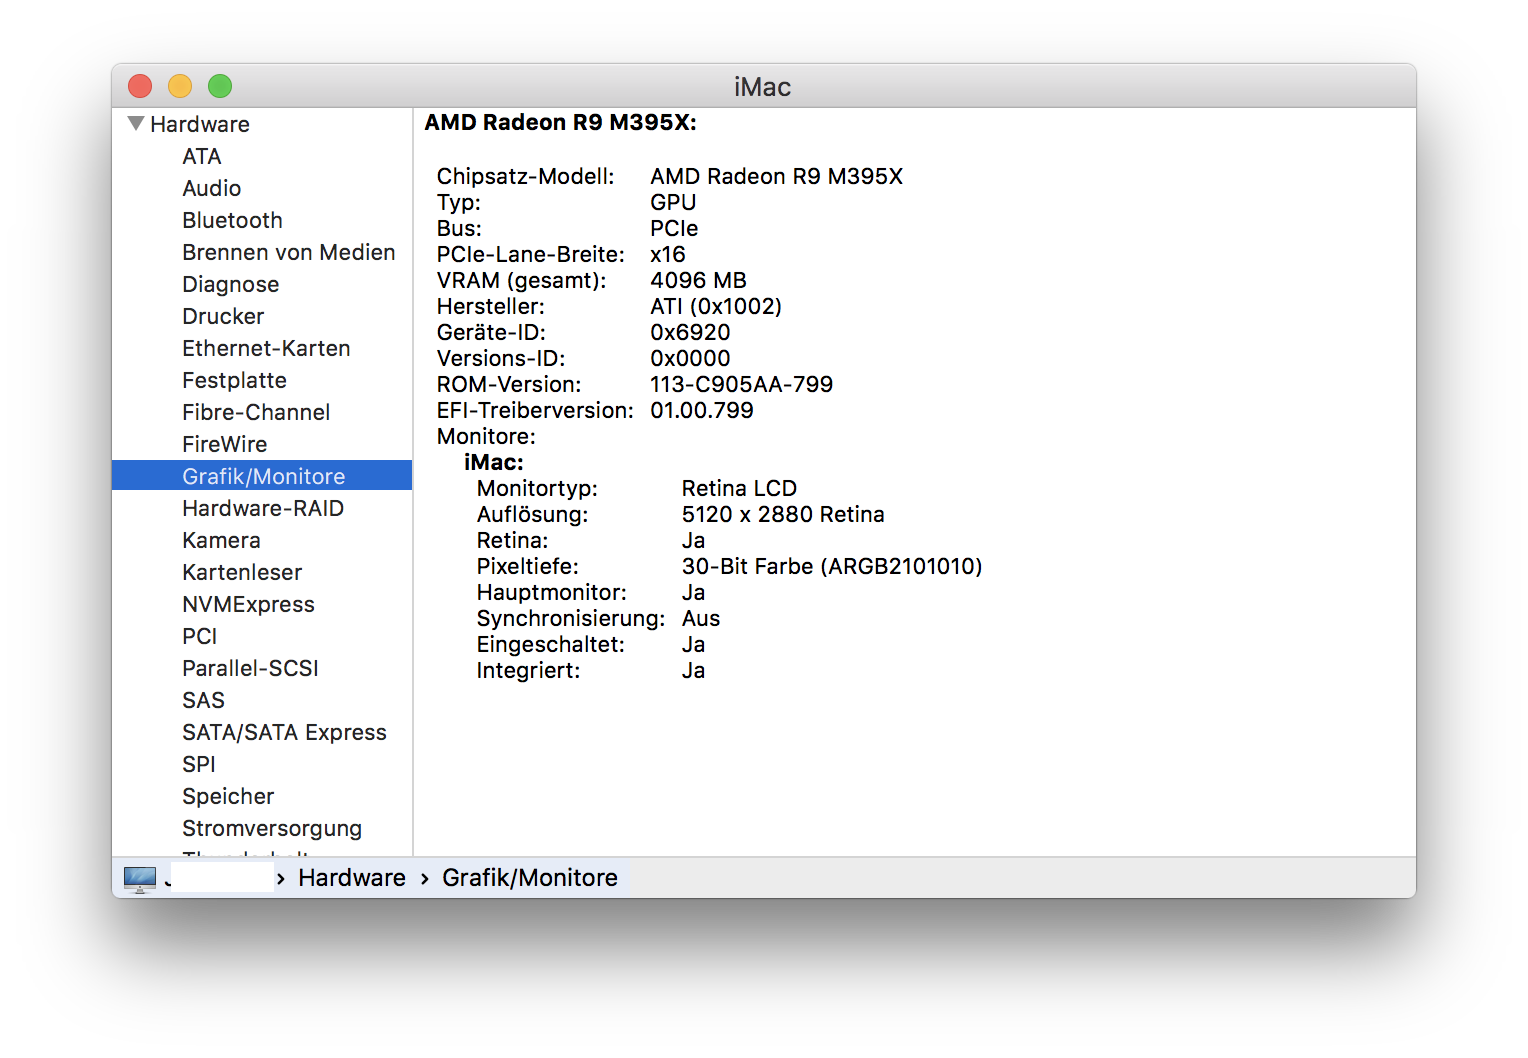
Task: Click the Chipsatz-Modell value text
Action: (x=776, y=176)
